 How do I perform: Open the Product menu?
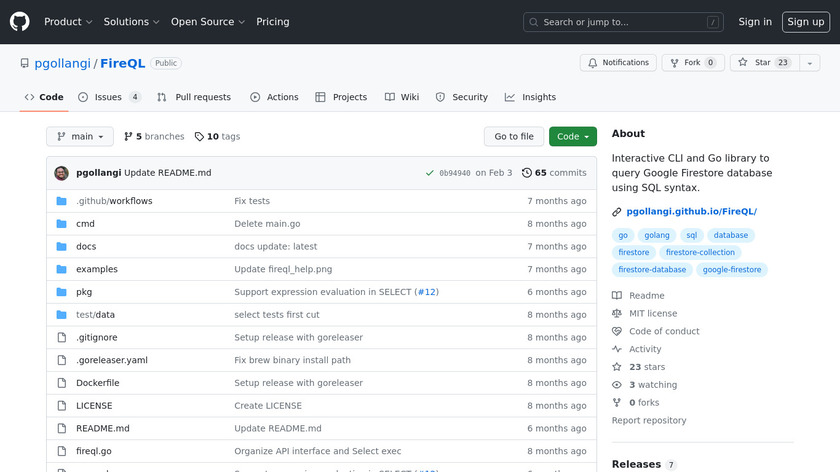coord(68,22)
